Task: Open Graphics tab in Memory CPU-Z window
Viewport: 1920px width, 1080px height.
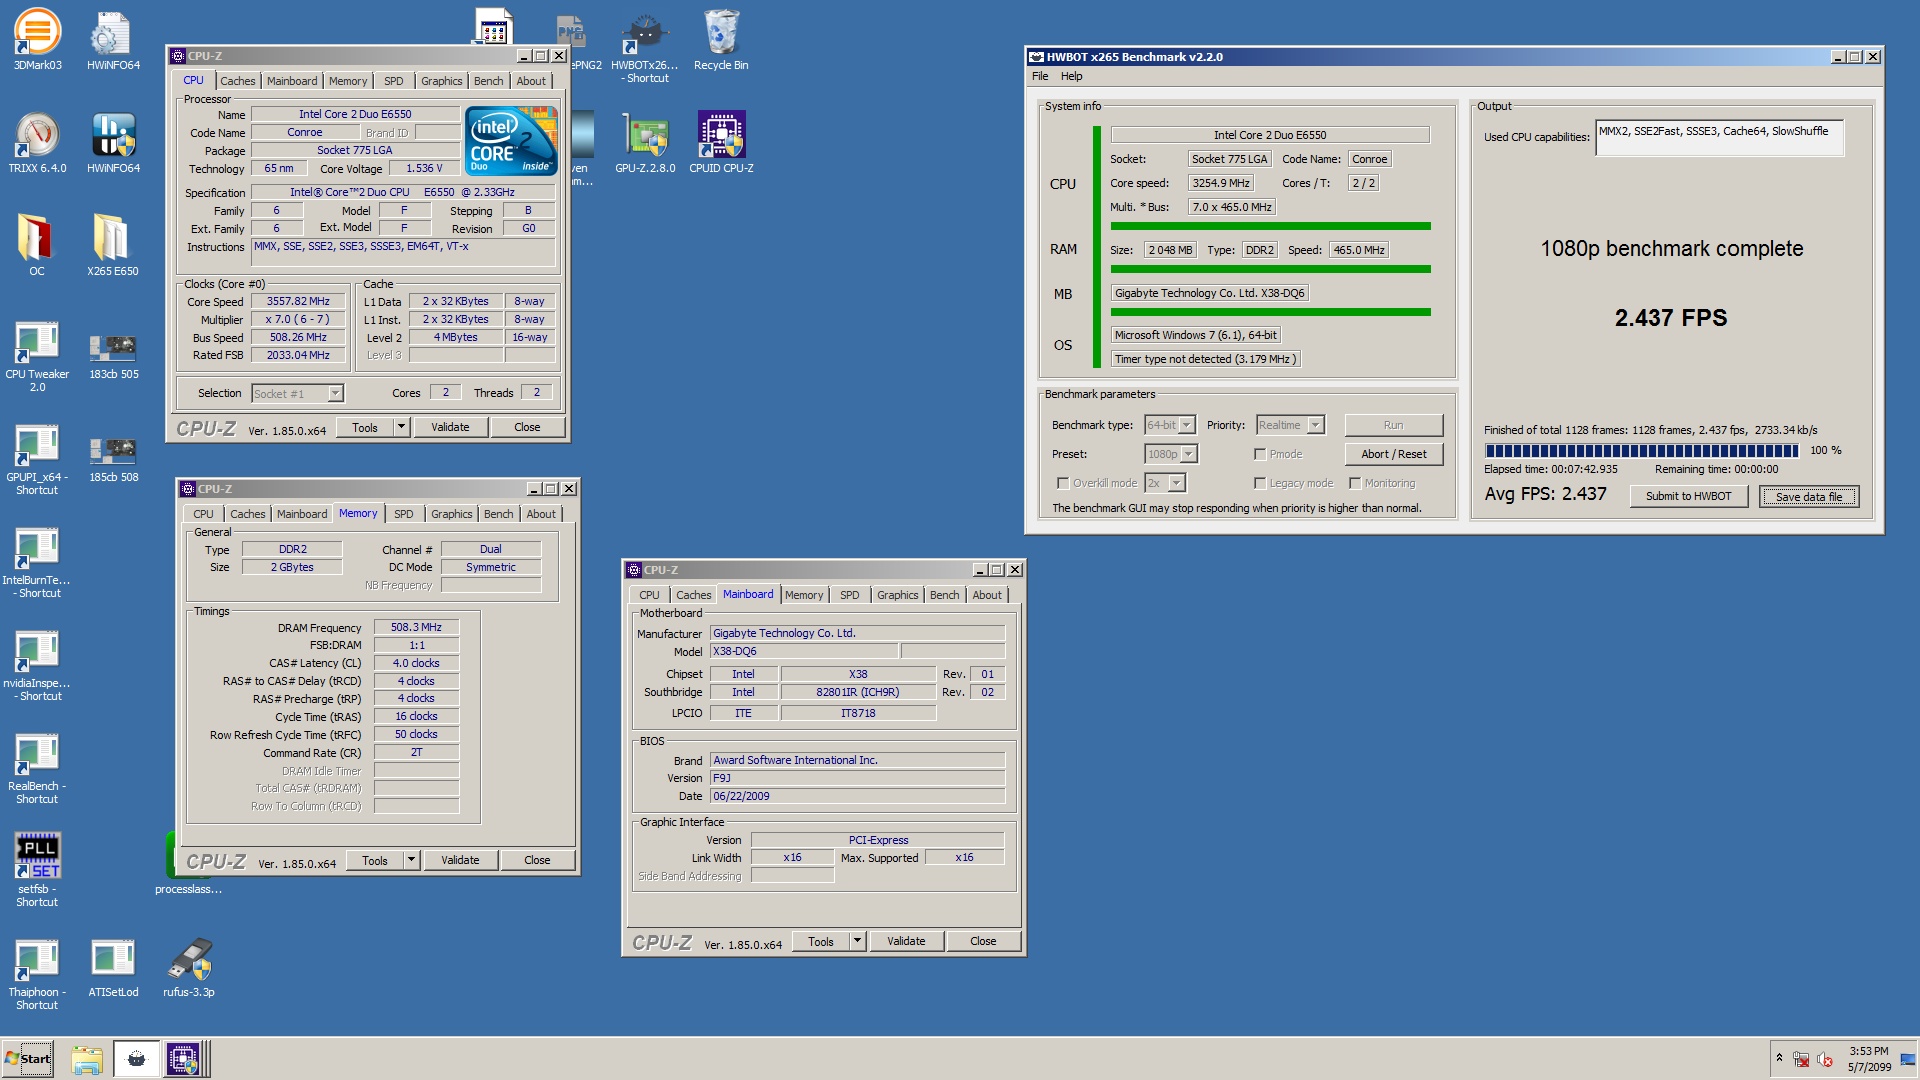Action: 452,514
